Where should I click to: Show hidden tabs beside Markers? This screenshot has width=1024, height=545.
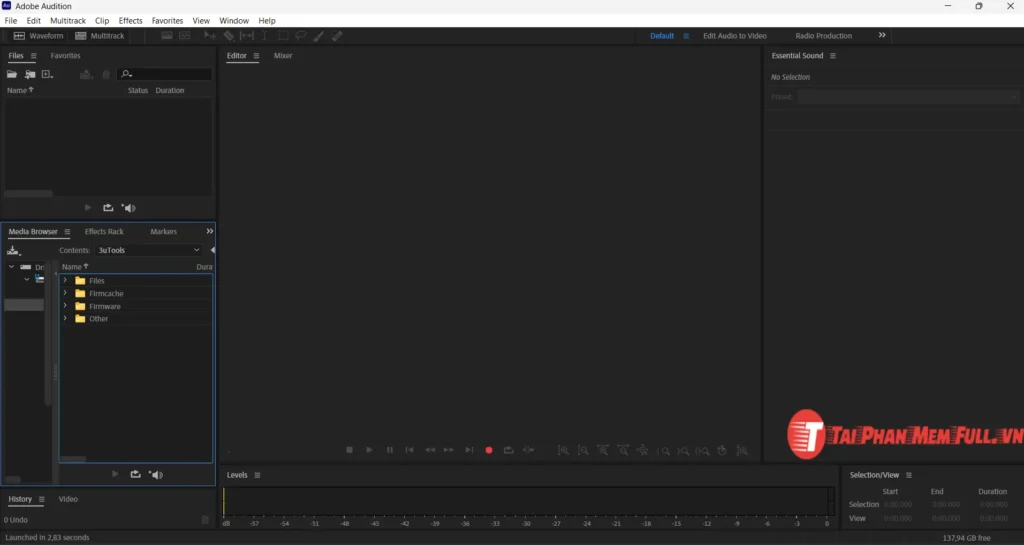pos(210,231)
